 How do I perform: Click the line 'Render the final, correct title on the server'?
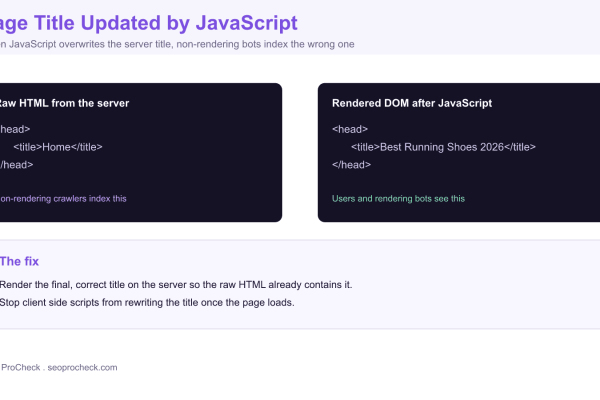176,285
